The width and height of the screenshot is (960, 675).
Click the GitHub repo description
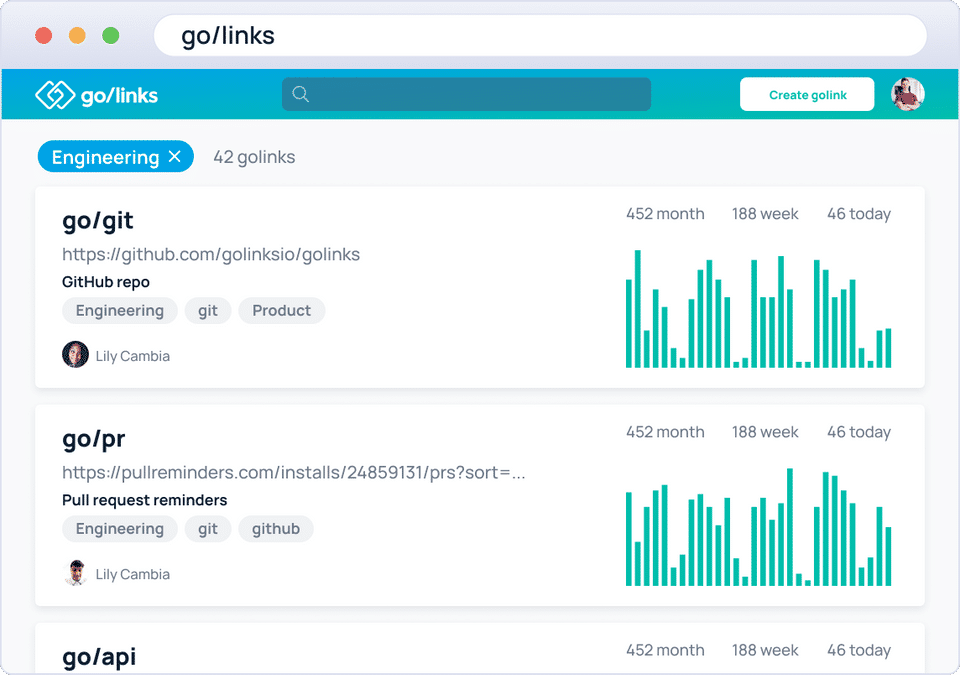(106, 282)
